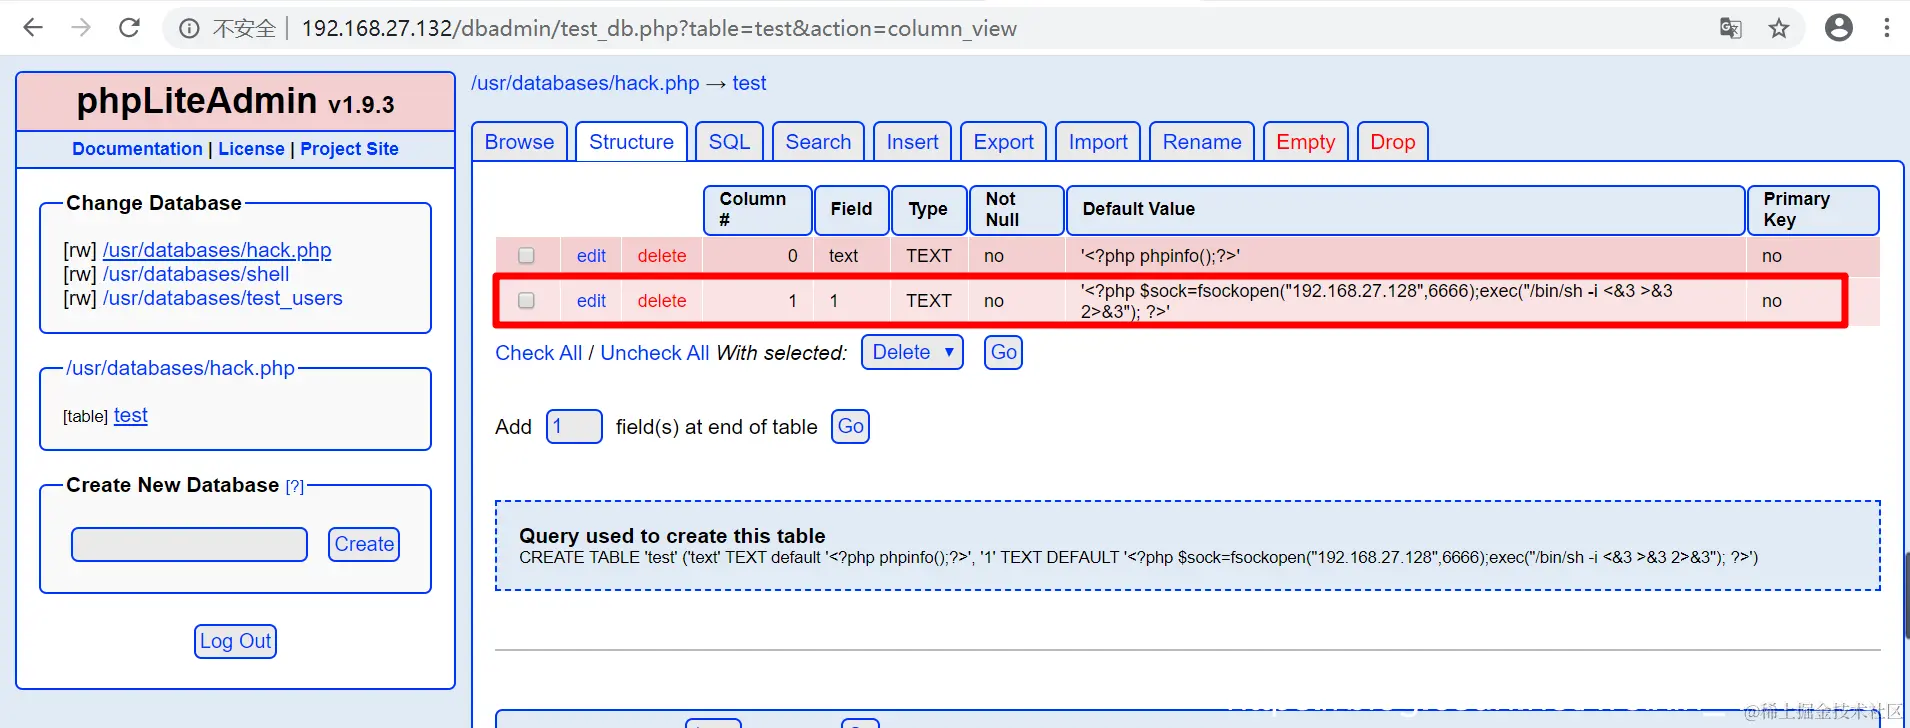This screenshot has width=1910, height=728.
Task: Switch to /usr/databases/hack.php database
Action: click(217, 250)
